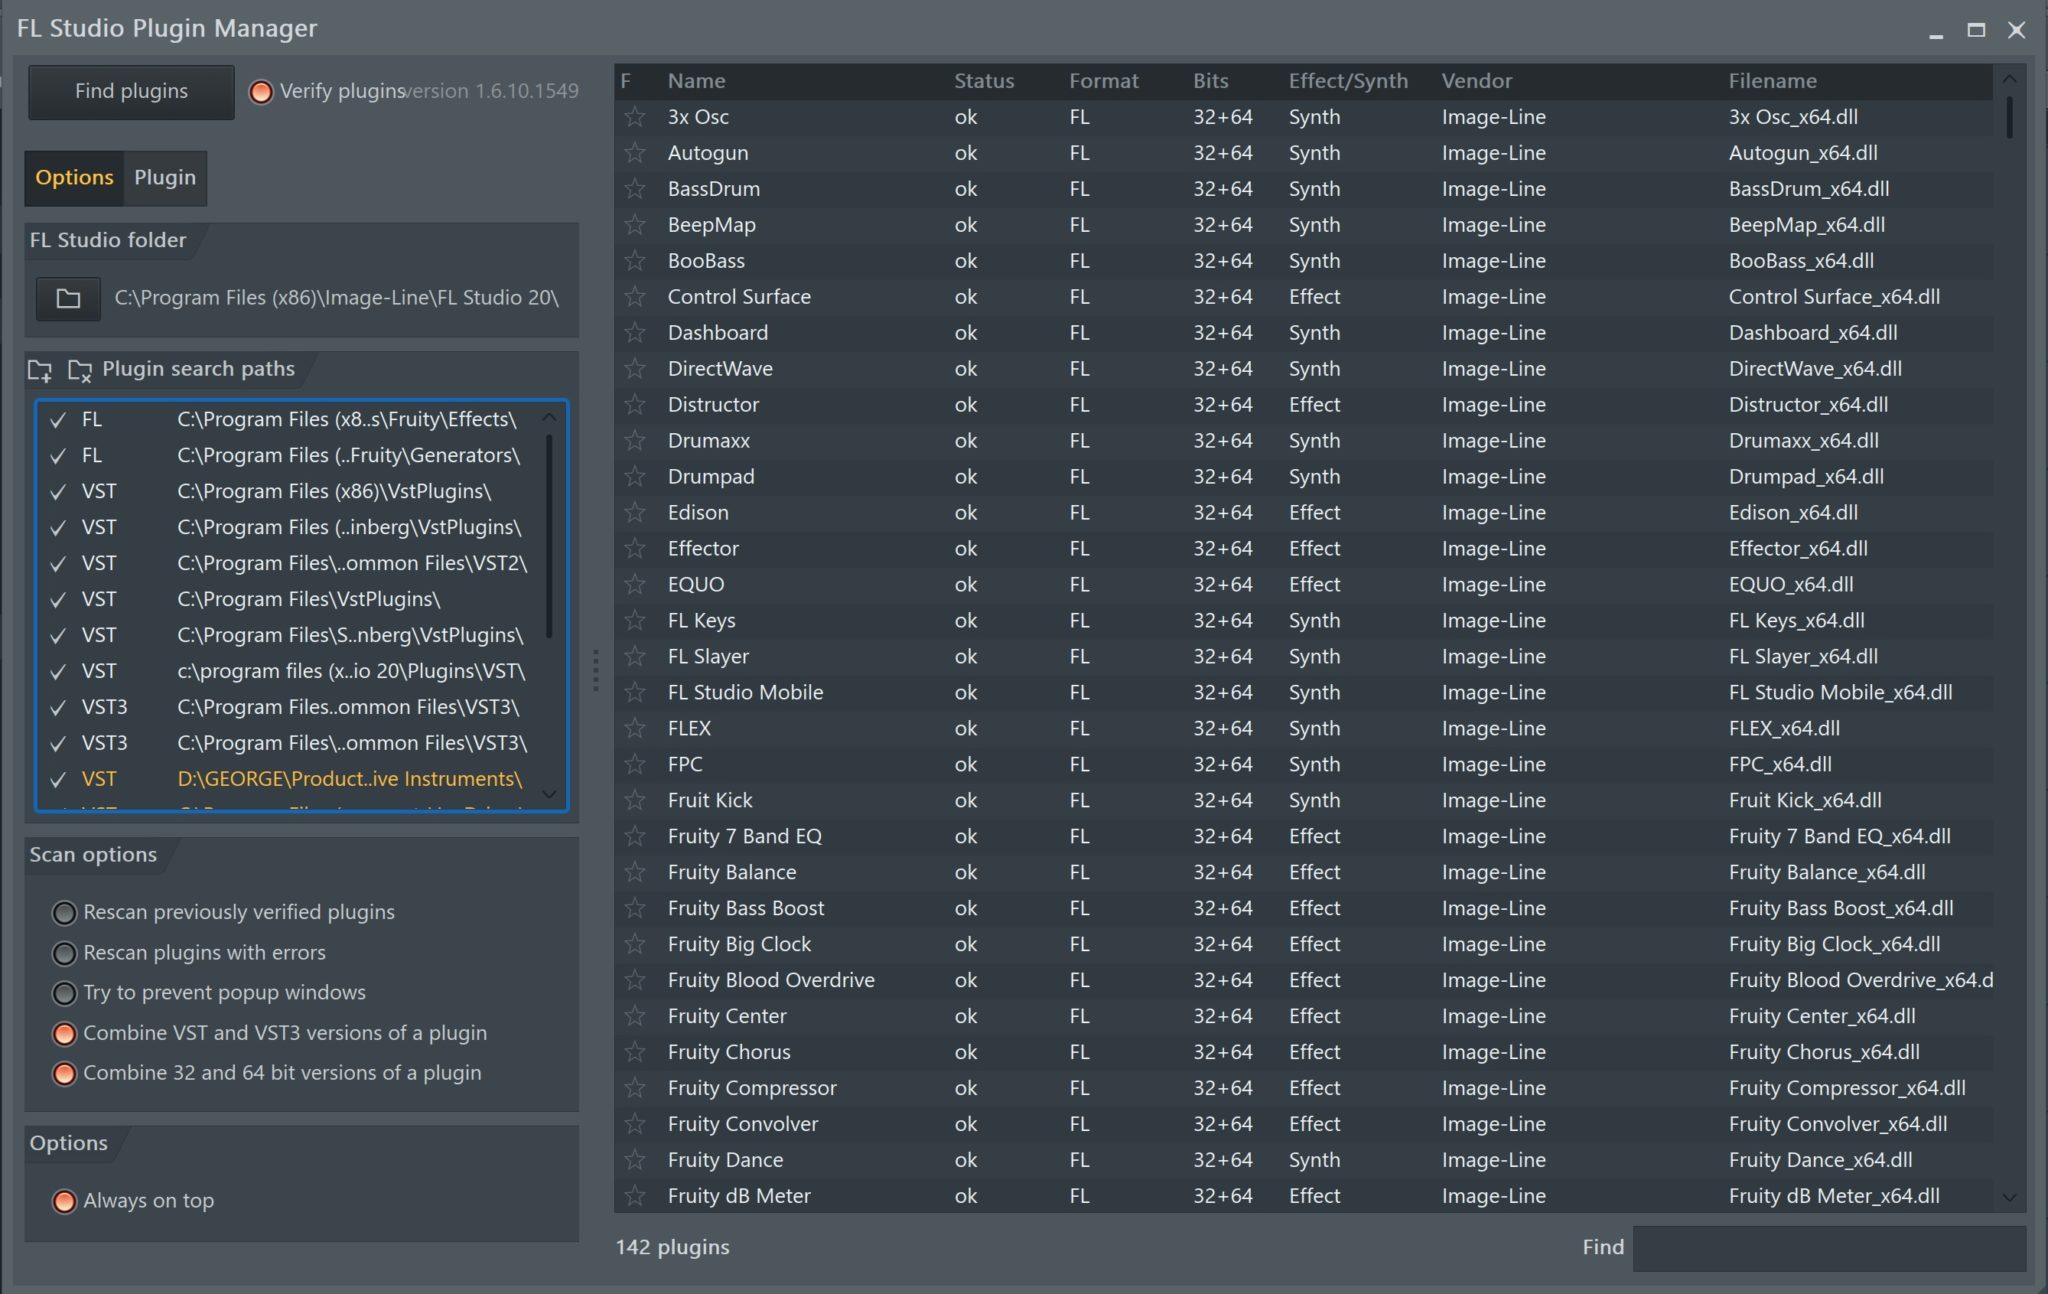Screen dimensions: 2048x1294
Task: Favorite Fruity Compressor using its star
Action: [635, 1088]
